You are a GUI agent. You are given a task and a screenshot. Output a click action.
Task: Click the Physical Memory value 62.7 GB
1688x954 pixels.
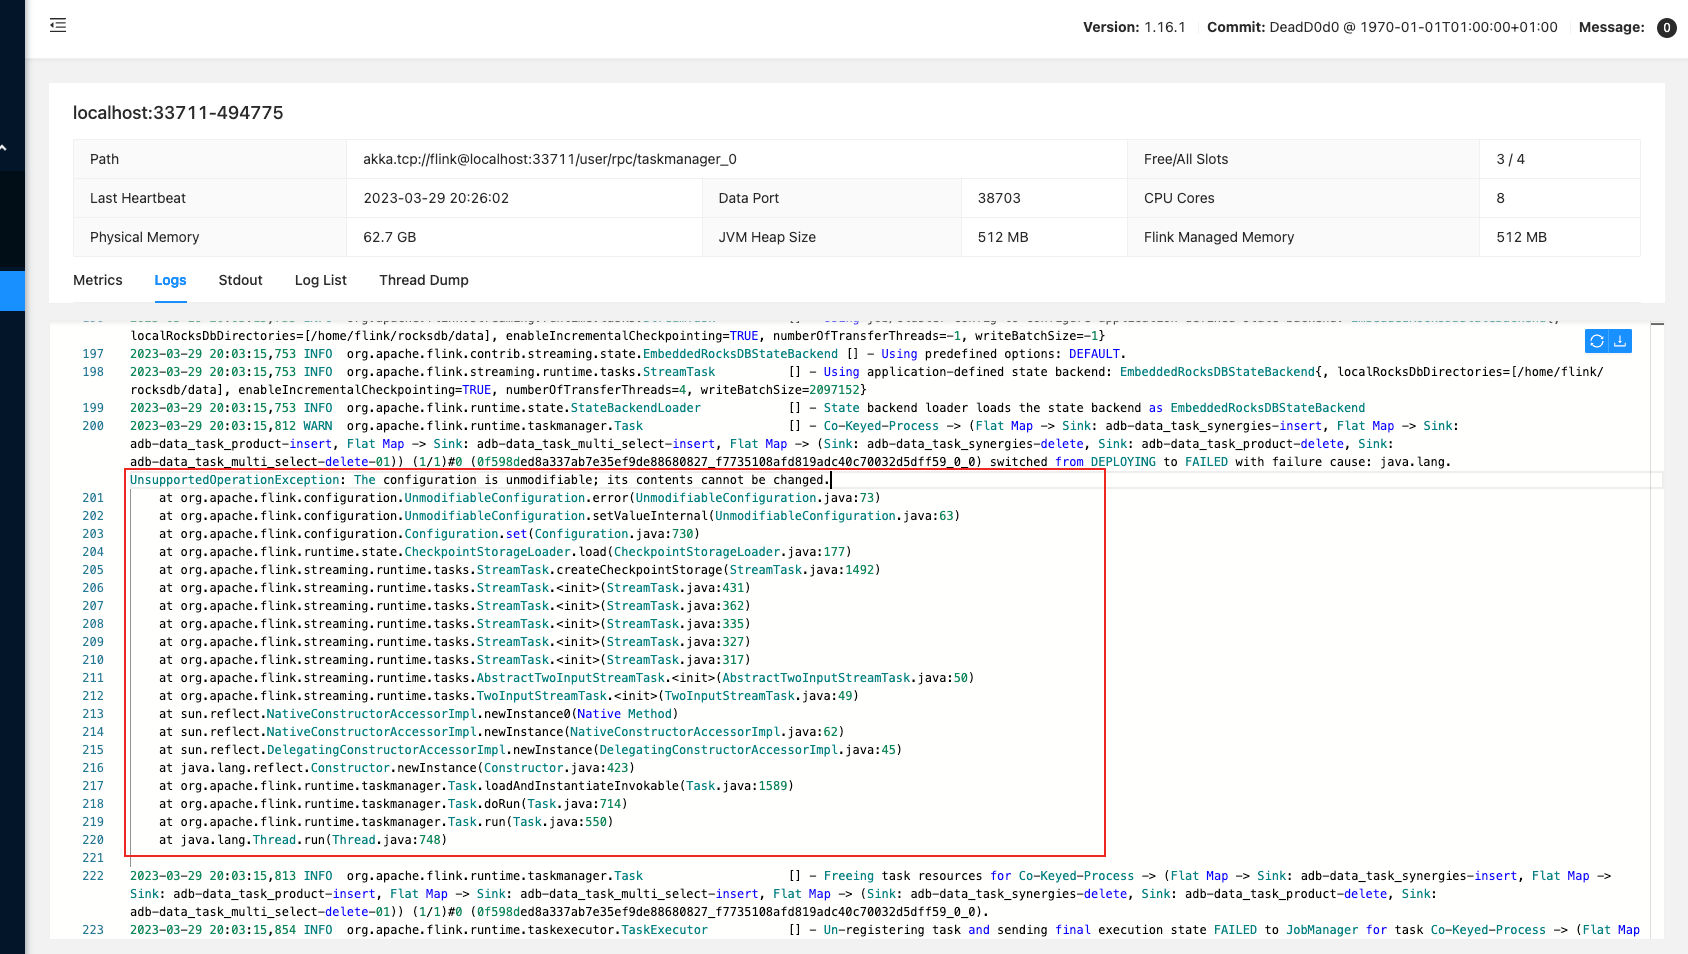pyautogui.click(x=389, y=237)
